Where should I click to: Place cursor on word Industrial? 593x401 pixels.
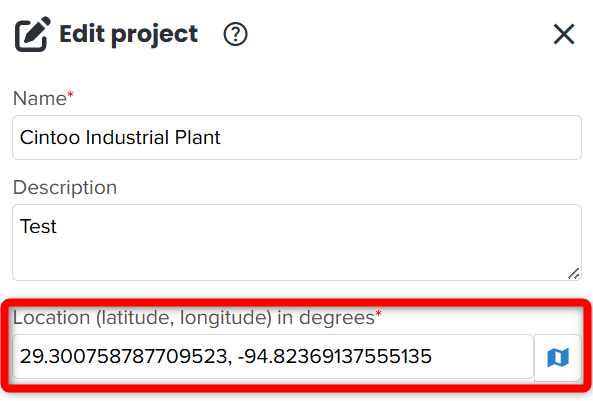pyautogui.click(x=127, y=137)
